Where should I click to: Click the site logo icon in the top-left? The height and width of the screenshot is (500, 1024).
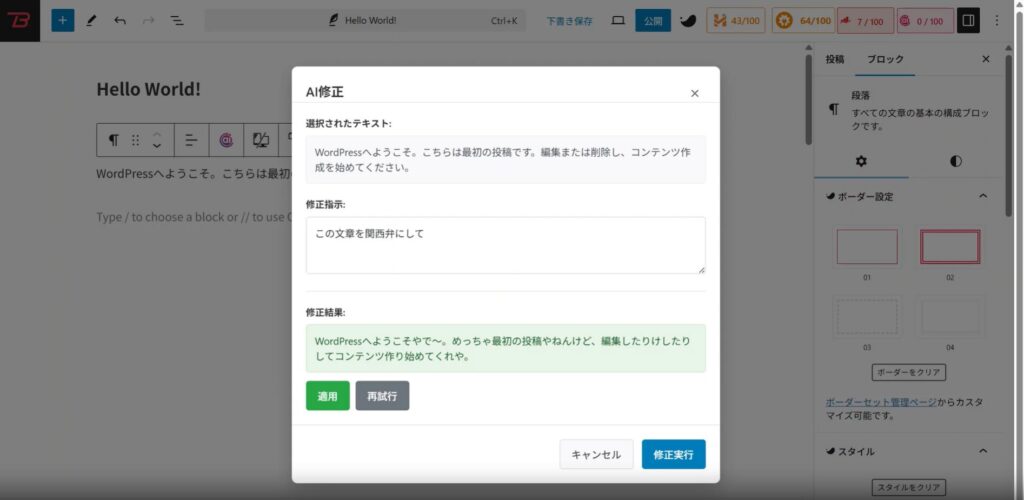(x=20, y=20)
